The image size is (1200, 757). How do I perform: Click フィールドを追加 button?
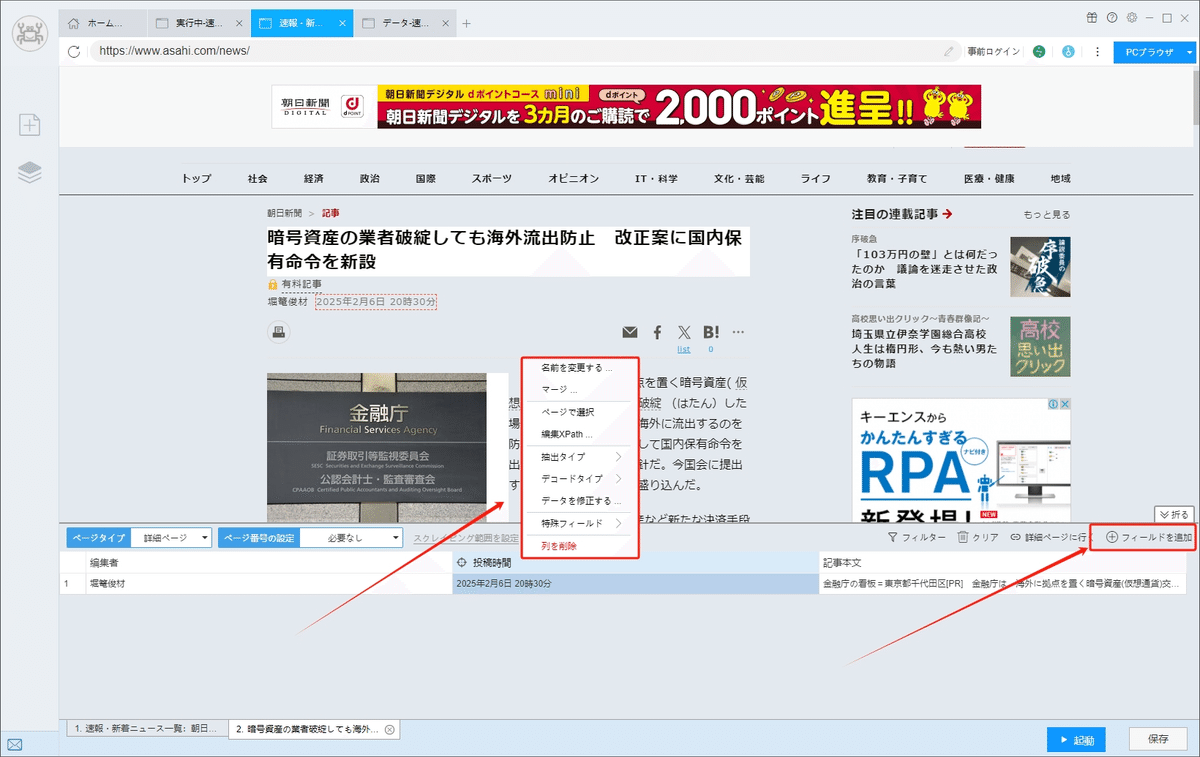coord(1149,537)
